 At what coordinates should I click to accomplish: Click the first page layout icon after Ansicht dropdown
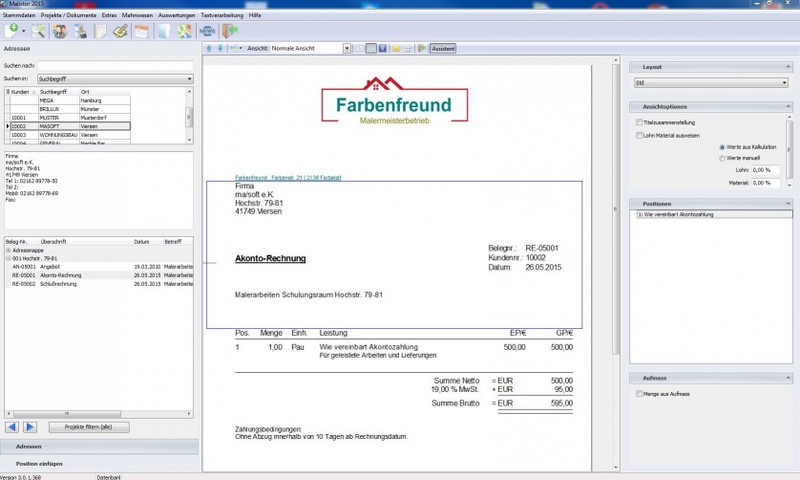coord(360,48)
